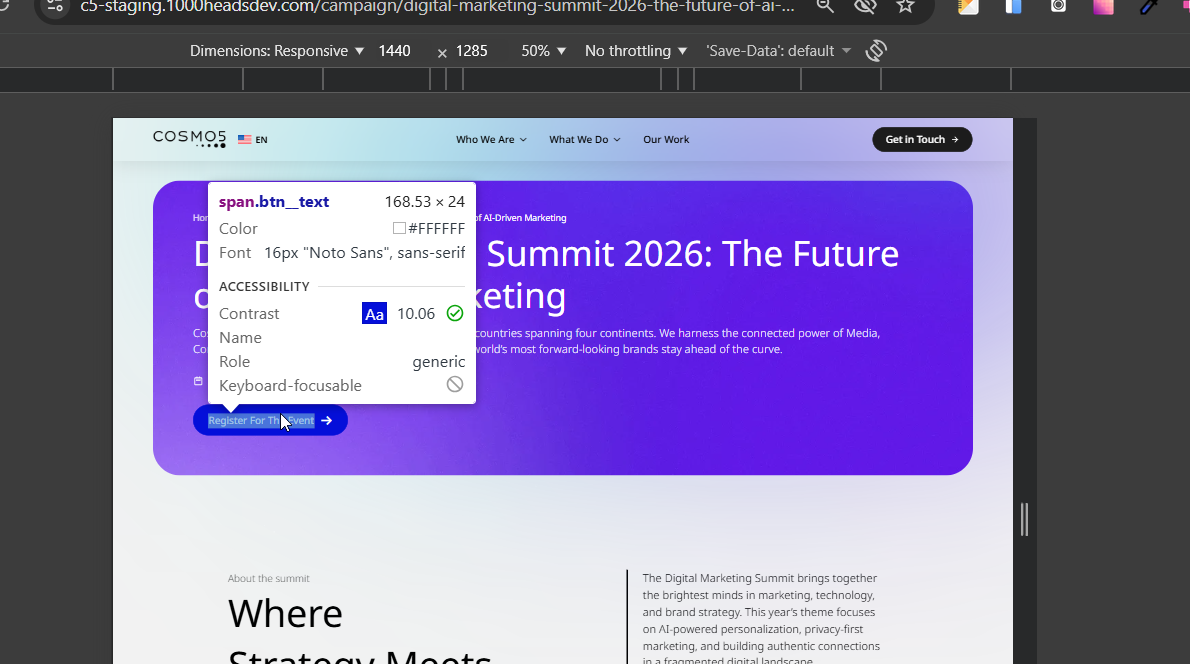The image size is (1190, 664).
Task: Open the Dimensions: Responsive dropdown
Action: 277,51
